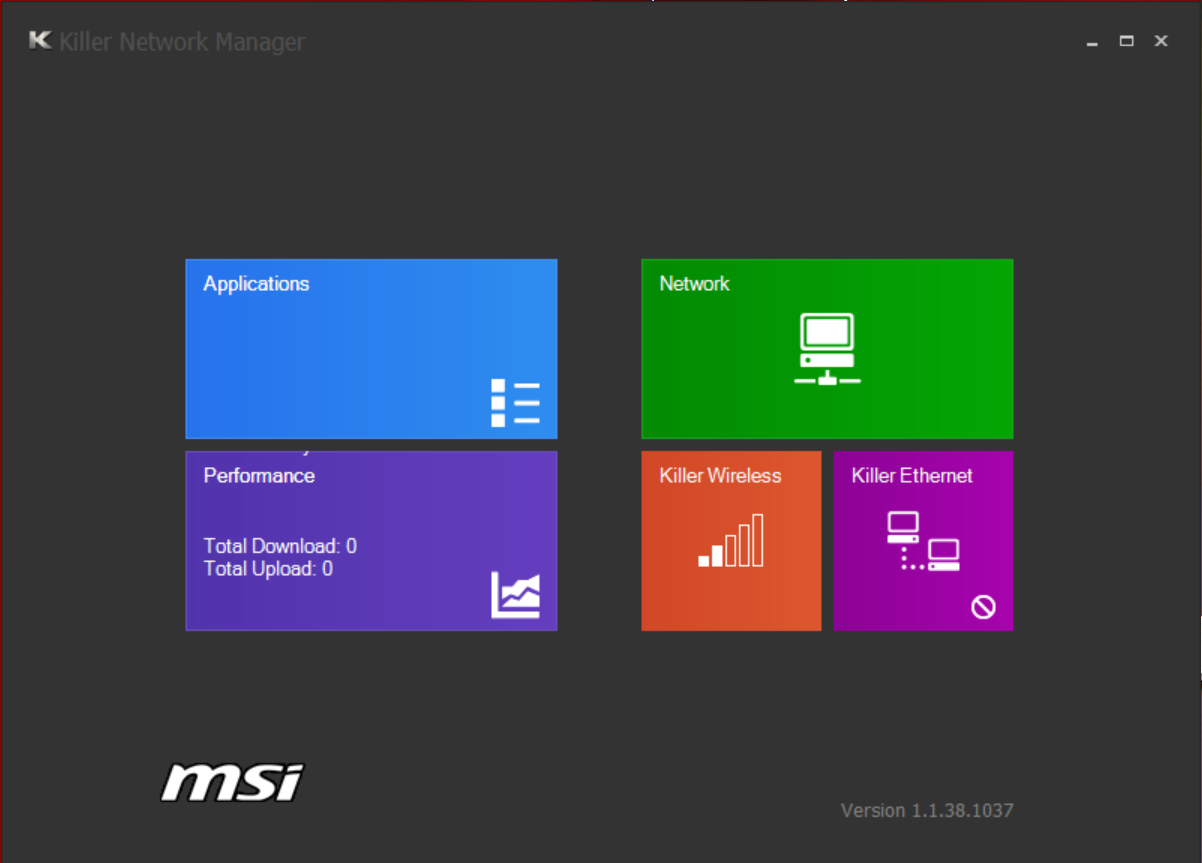Close the Killer Network Manager window
Viewport: 1202px width, 863px height.
(1161, 41)
